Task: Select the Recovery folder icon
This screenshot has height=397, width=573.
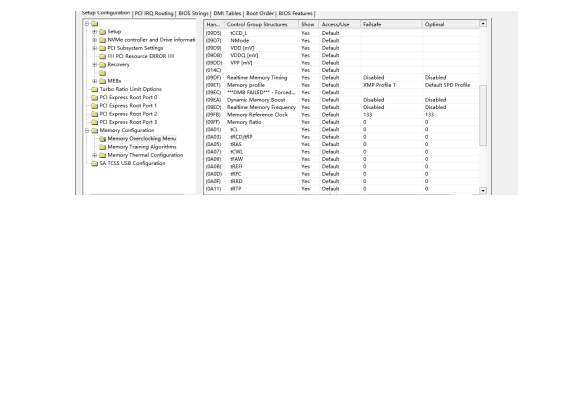Action: tap(102, 65)
